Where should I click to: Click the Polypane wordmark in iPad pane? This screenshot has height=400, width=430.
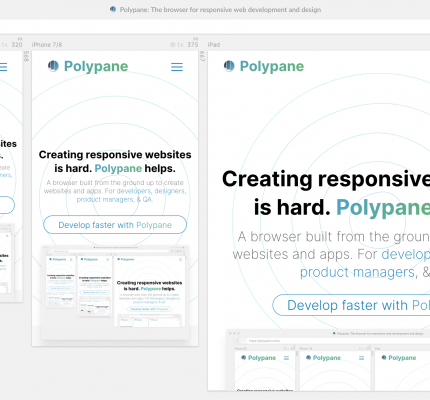[272, 66]
